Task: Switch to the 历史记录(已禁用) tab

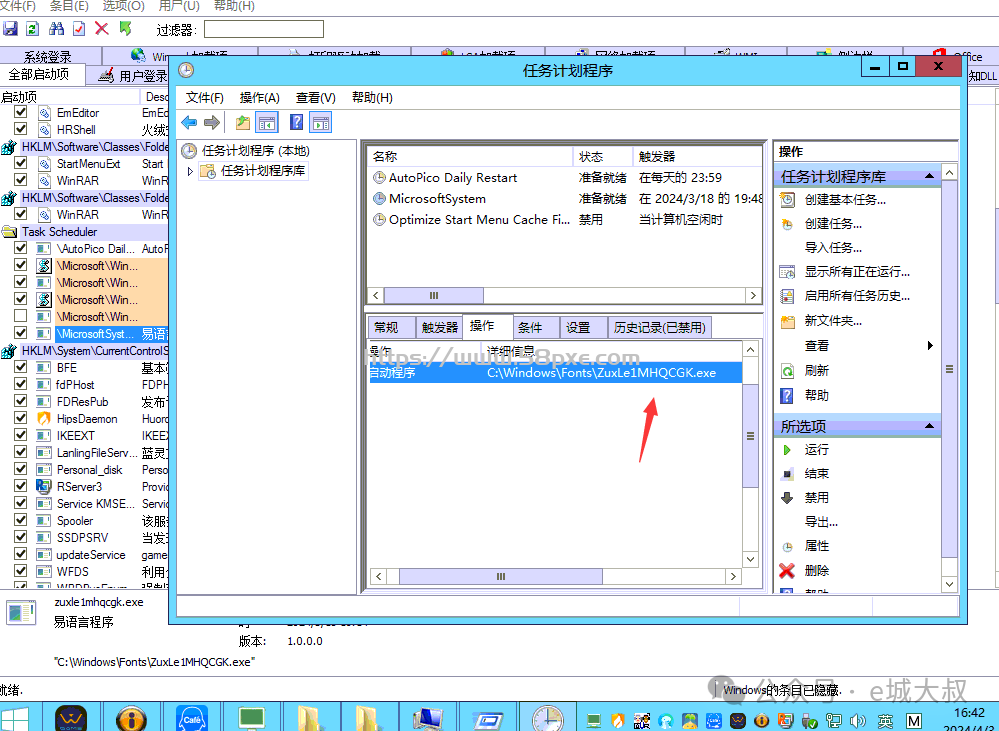Action: 659,328
